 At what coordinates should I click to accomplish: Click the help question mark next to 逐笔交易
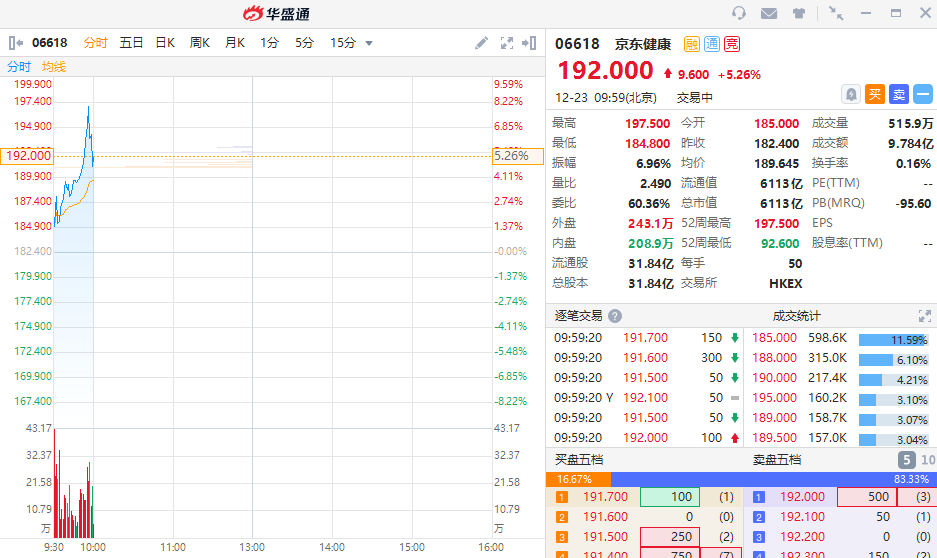(615, 316)
